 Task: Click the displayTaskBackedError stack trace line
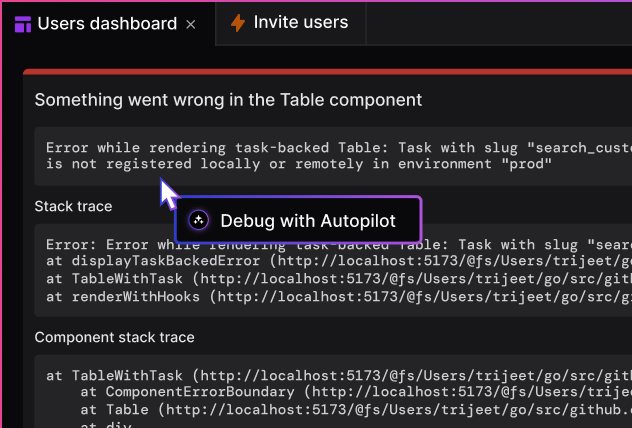(339, 261)
